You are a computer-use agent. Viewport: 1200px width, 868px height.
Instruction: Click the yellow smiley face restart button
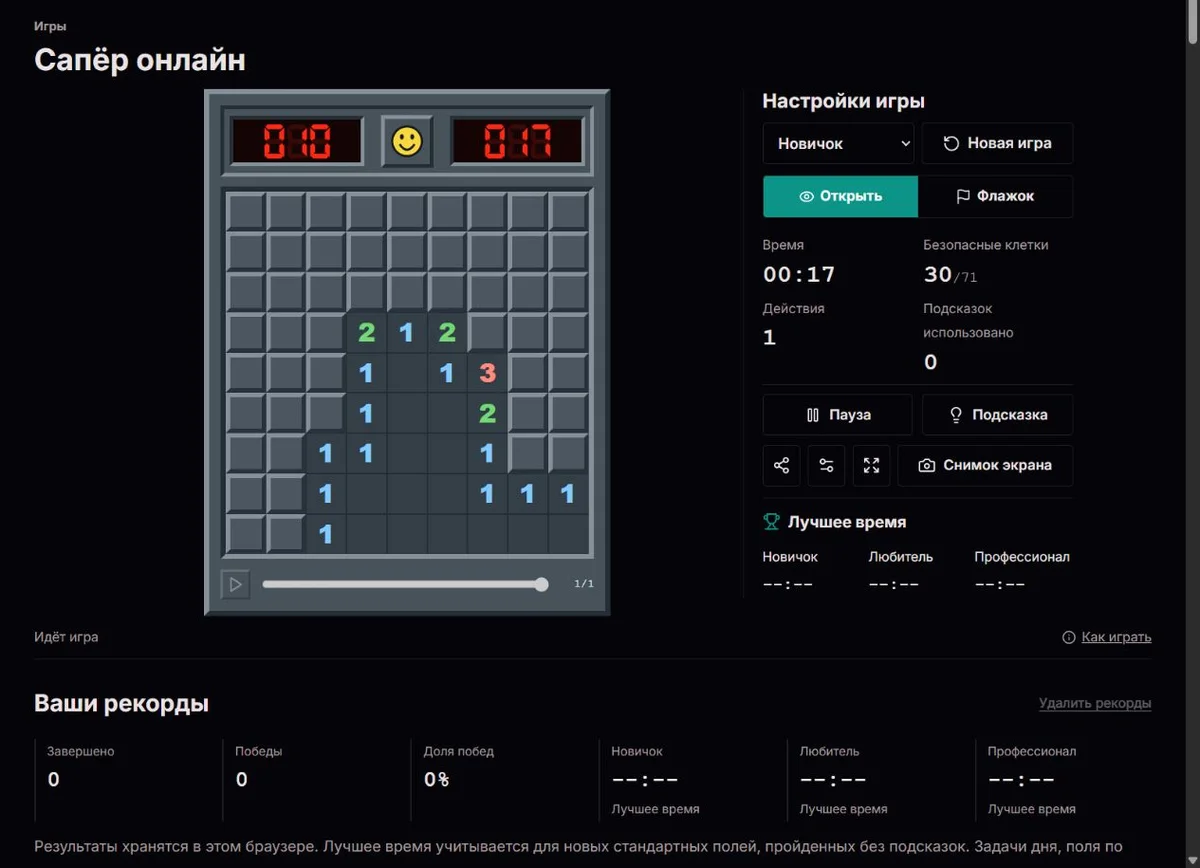(x=407, y=141)
